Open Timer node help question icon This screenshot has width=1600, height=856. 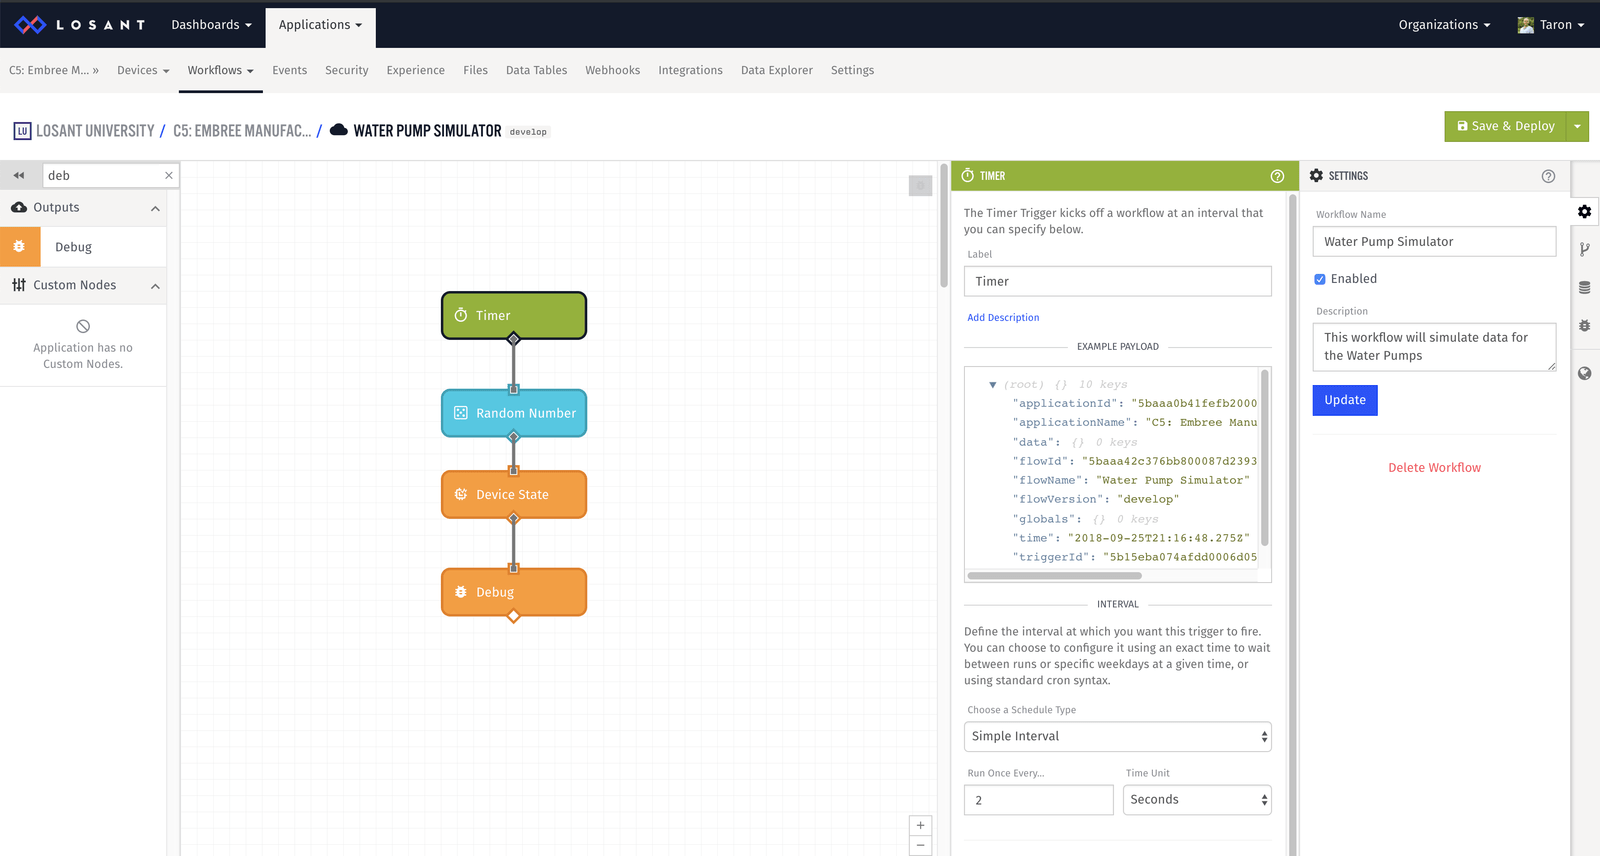pos(1277,176)
